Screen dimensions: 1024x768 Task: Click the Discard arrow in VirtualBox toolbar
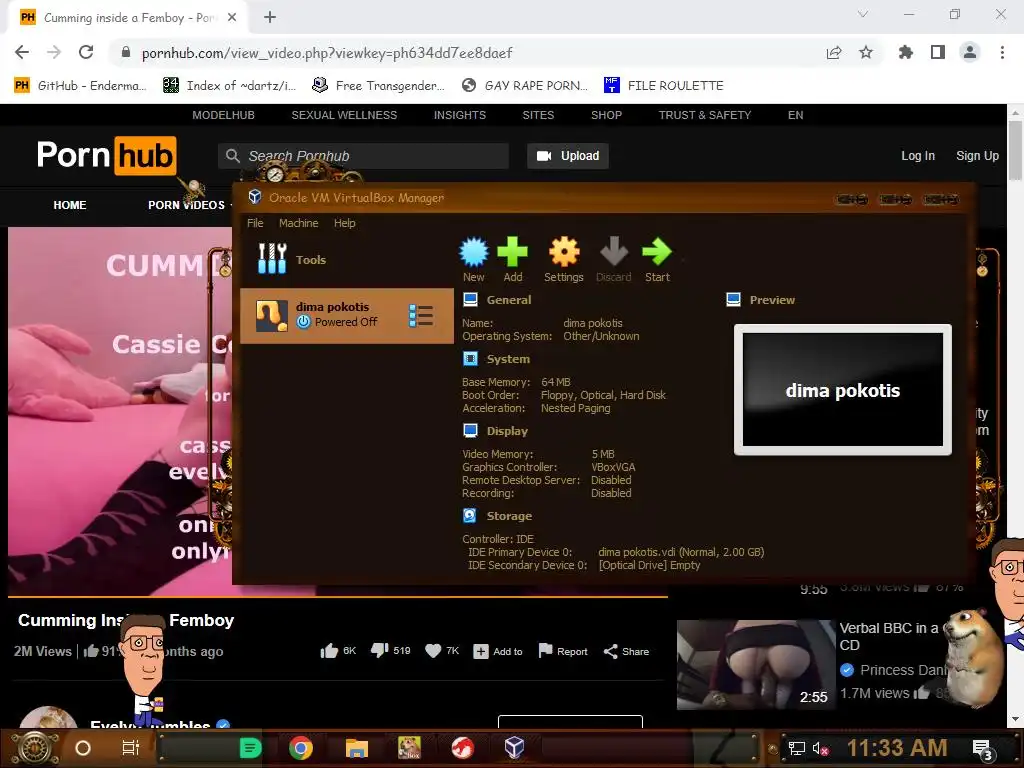614,252
